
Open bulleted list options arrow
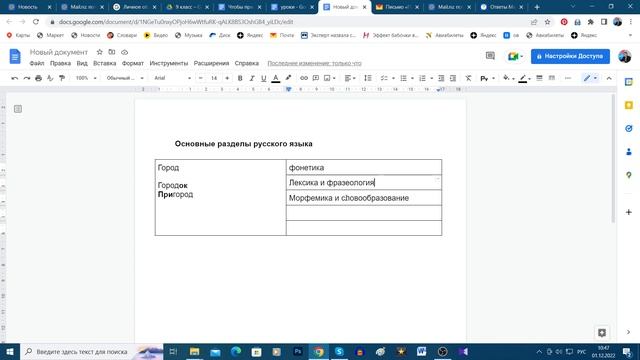pyautogui.click(x=412, y=78)
